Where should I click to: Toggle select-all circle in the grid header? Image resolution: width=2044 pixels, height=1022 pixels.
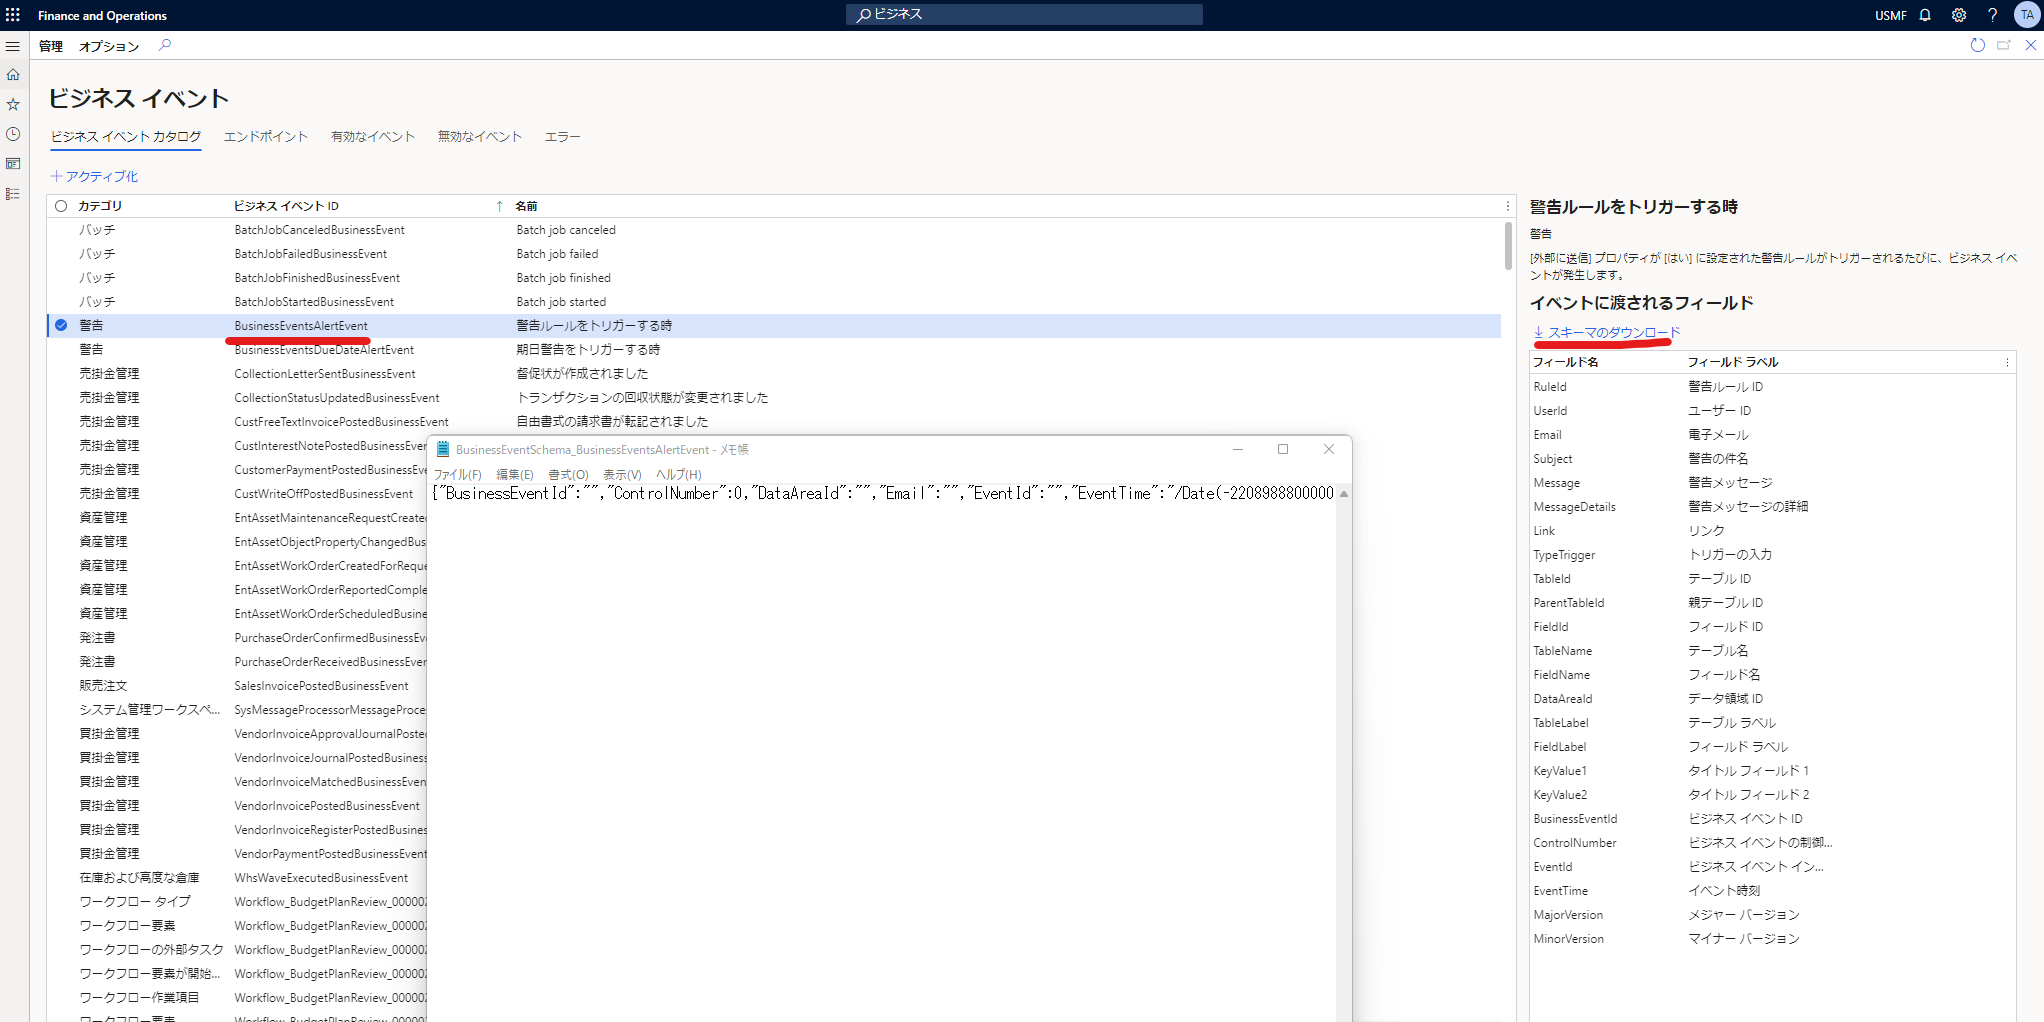[x=61, y=206]
